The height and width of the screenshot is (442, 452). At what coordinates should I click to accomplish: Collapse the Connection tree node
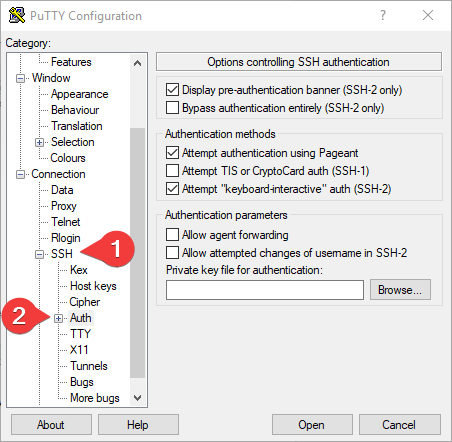coord(20,174)
